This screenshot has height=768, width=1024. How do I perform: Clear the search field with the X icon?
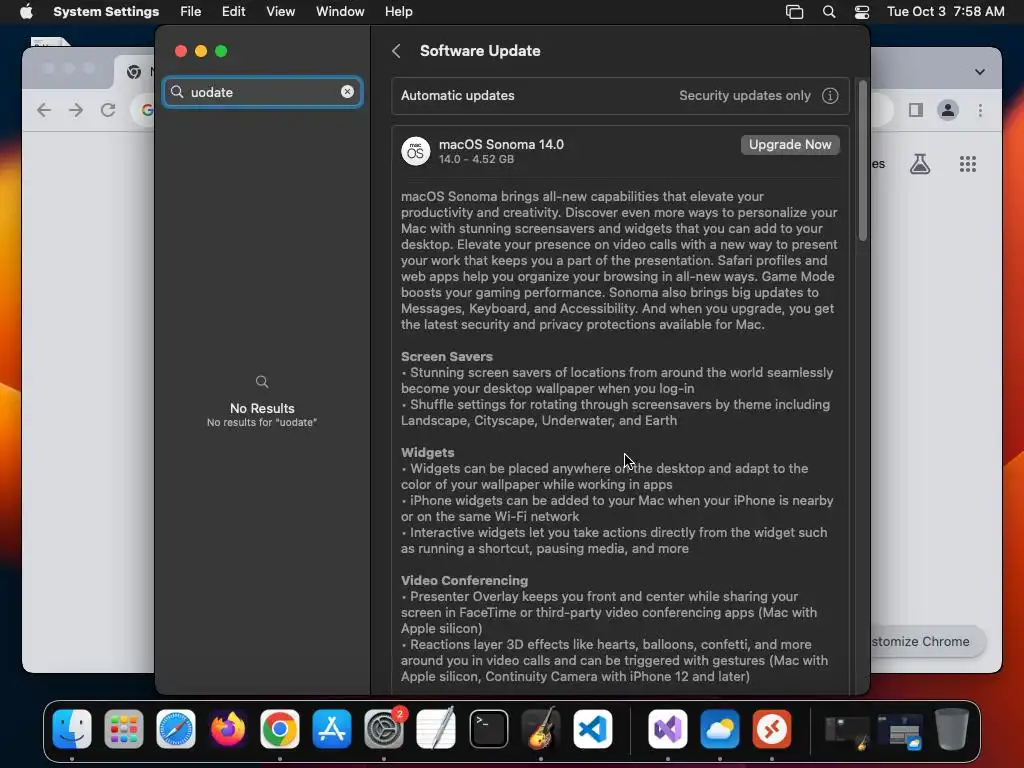[347, 92]
